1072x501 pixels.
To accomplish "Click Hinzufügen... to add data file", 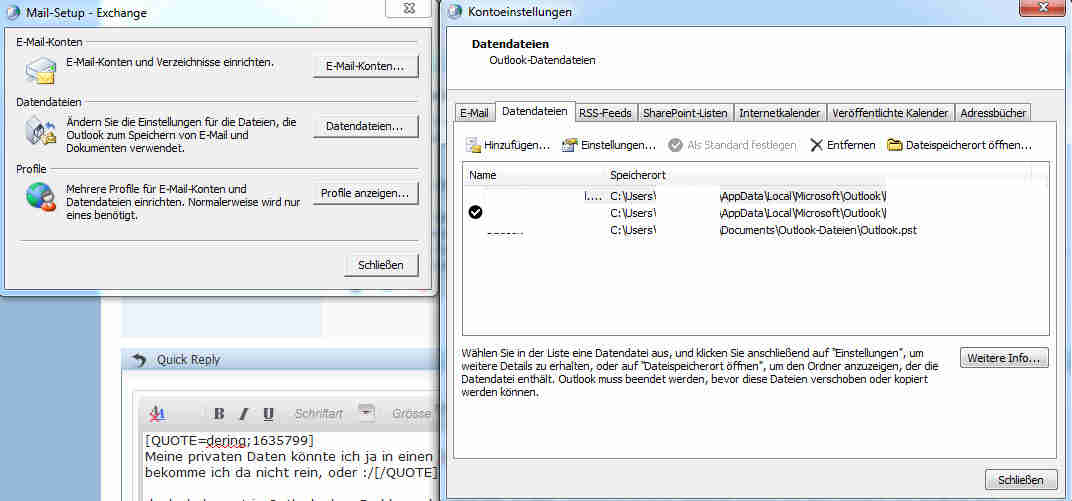I will click(x=508, y=145).
